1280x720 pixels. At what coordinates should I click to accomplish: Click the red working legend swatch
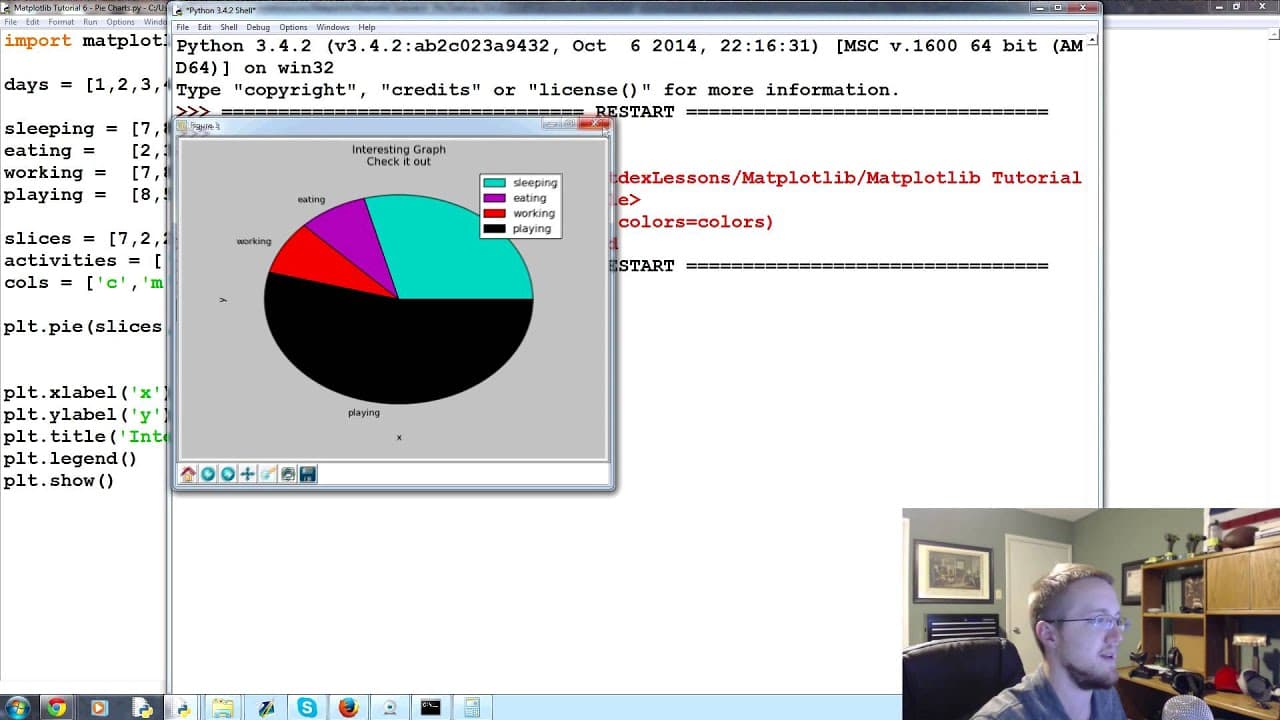(494, 213)
